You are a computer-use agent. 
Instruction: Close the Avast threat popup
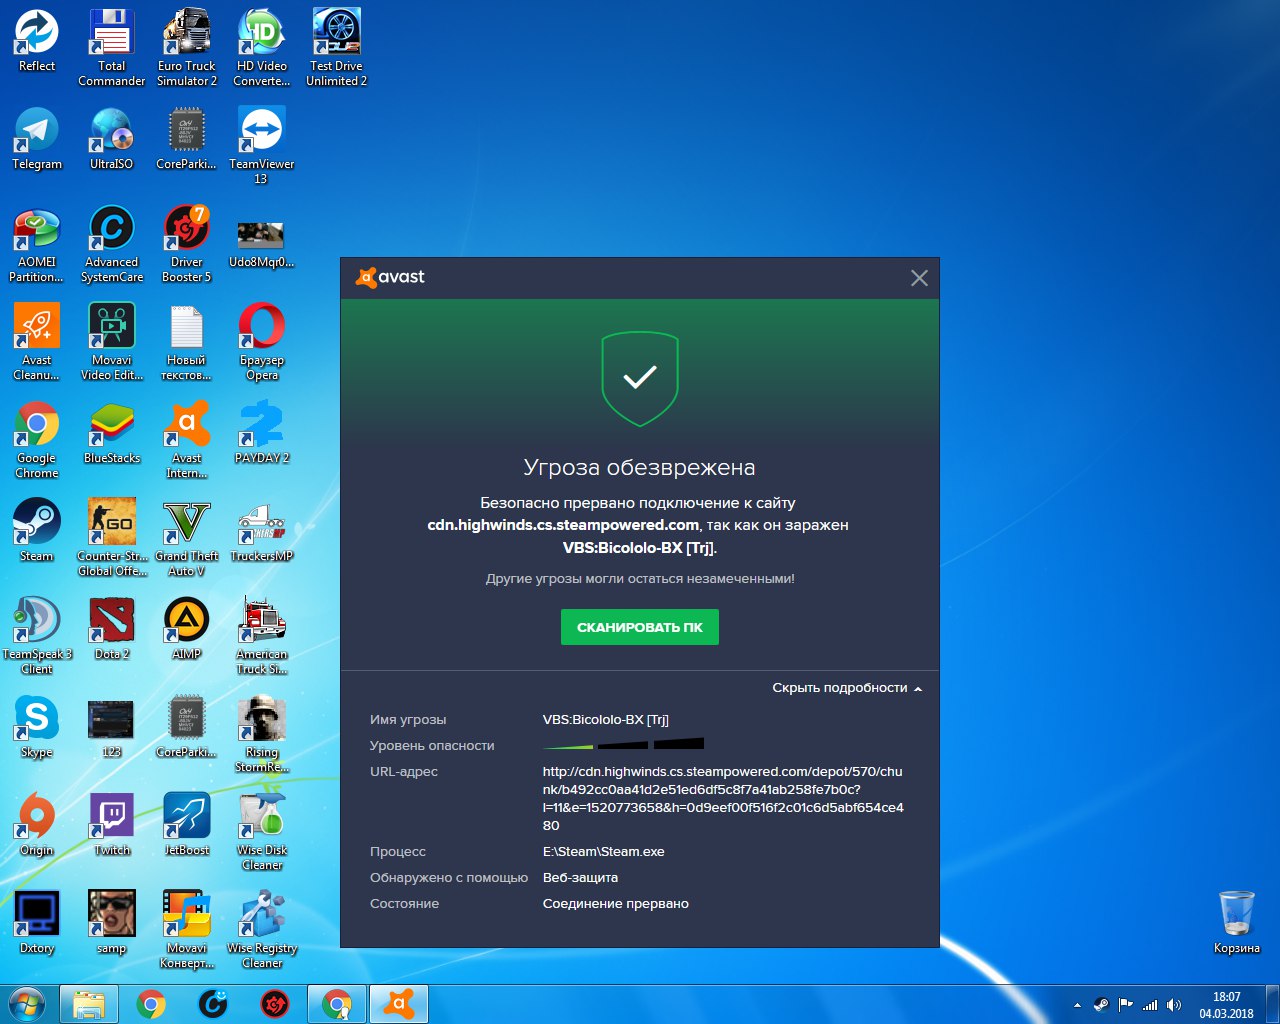tap(919, 278)
